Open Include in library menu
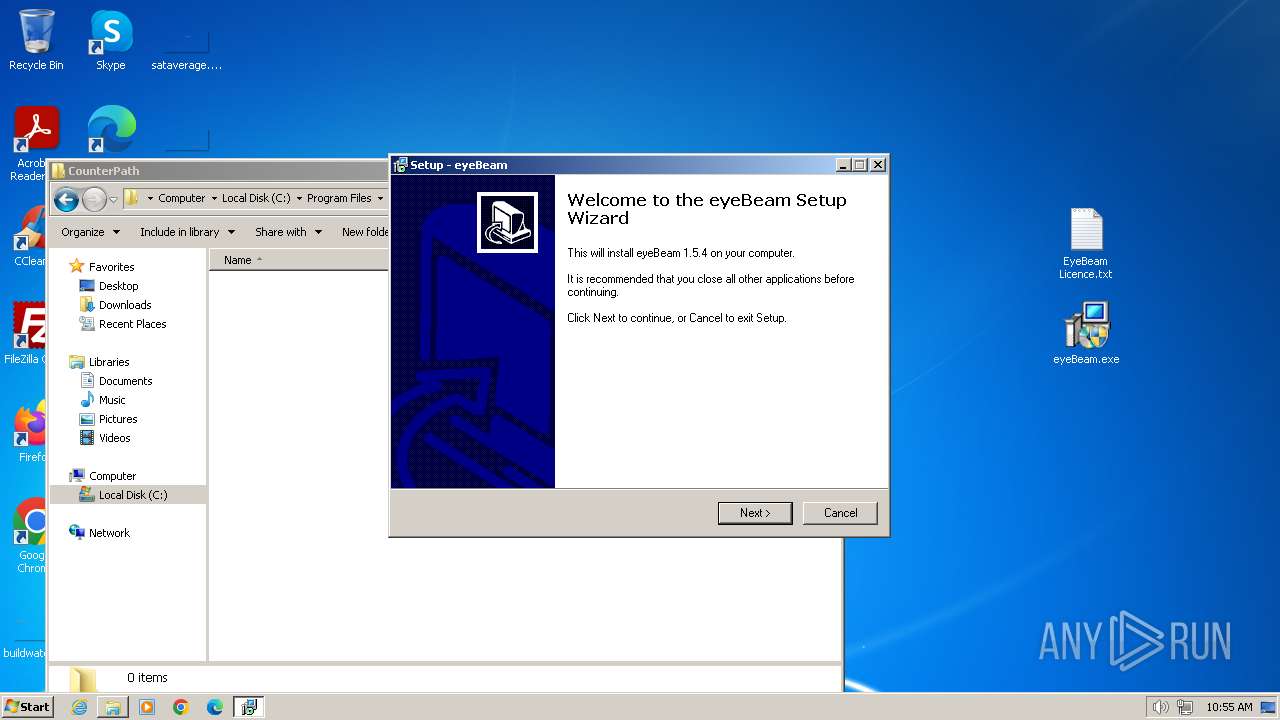The height and width of the screenshot is (720, 1280). click(x=187, y=232)
